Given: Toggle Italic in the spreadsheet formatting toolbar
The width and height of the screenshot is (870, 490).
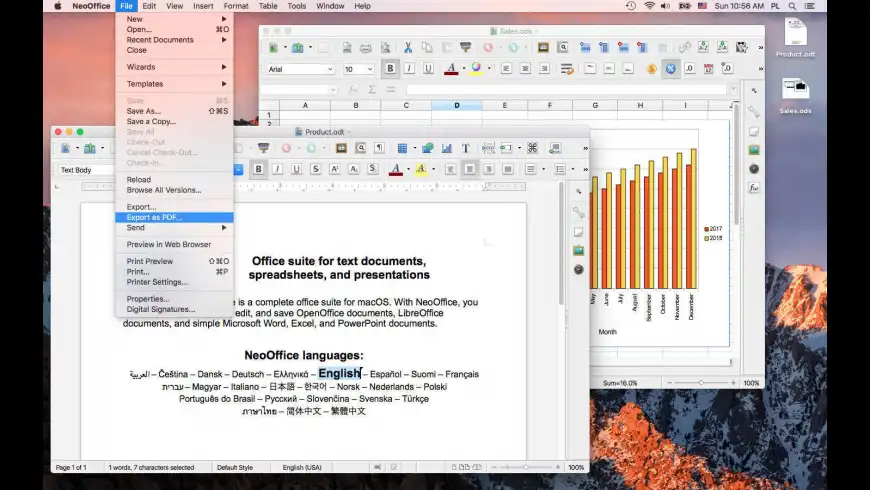Looking at the screenshot, I should 409,69.
